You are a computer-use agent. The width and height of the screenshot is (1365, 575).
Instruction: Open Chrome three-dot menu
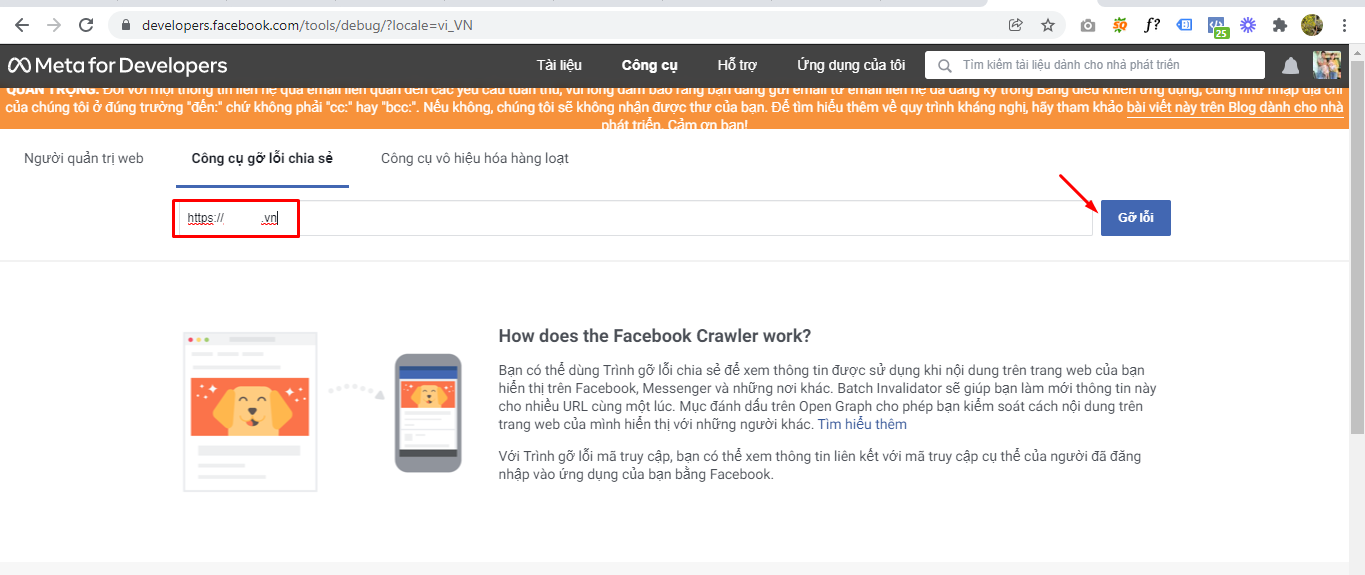point(1344,25)
